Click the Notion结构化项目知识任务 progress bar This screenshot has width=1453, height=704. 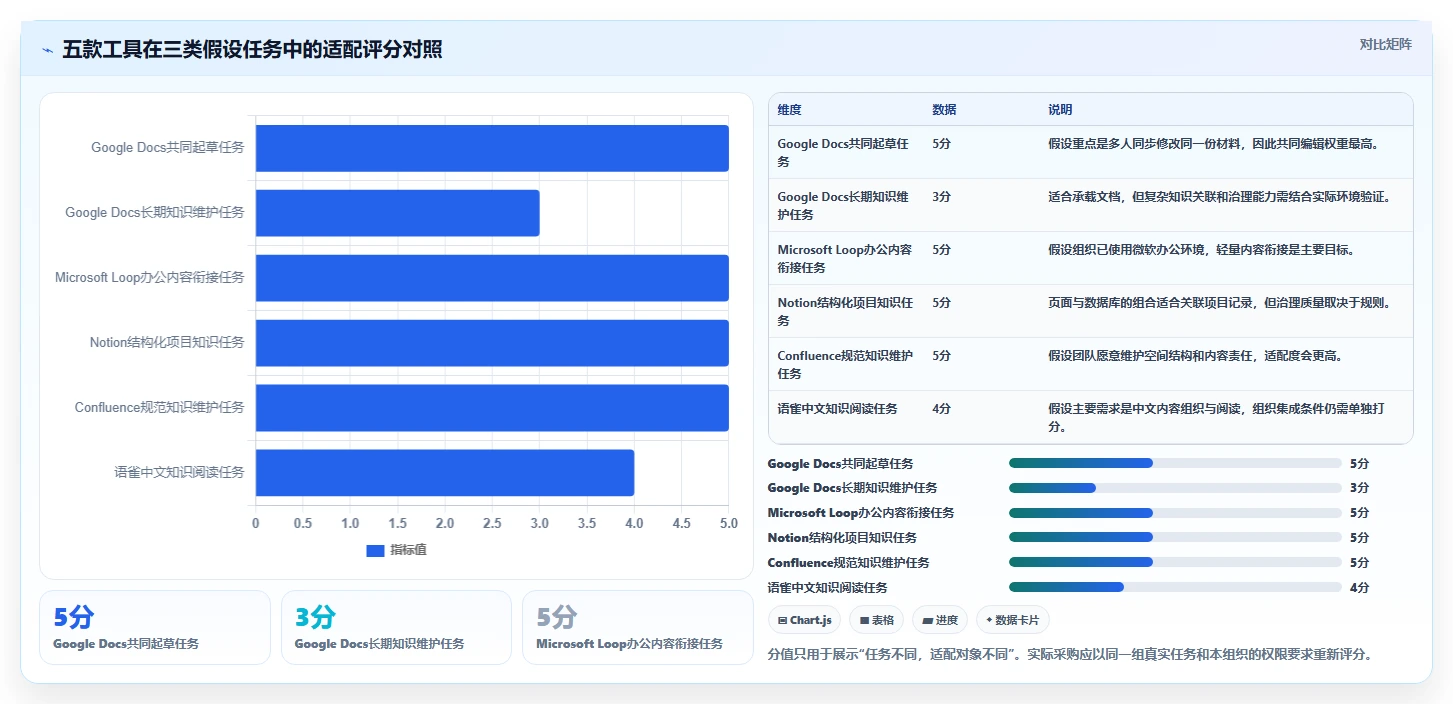point(1175,538)
